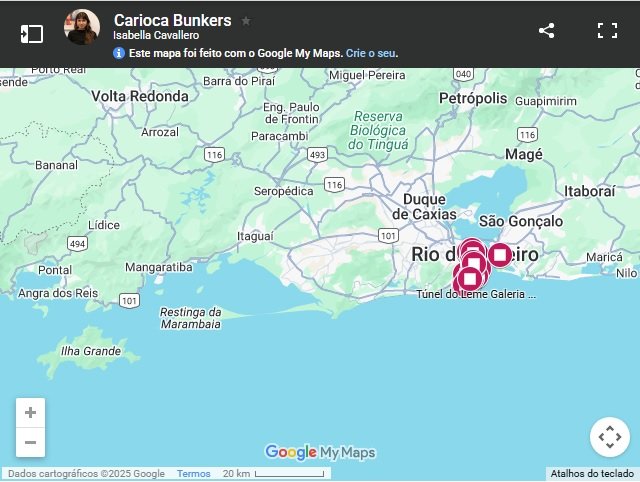Click the Google My Maps logo

click(x=320, y=452)
